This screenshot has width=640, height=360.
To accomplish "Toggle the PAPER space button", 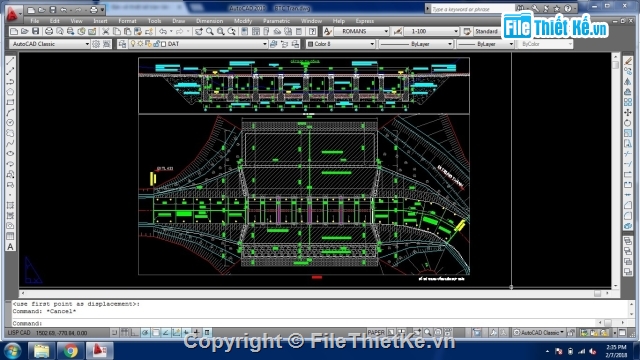I will click(x=376, y=333).
